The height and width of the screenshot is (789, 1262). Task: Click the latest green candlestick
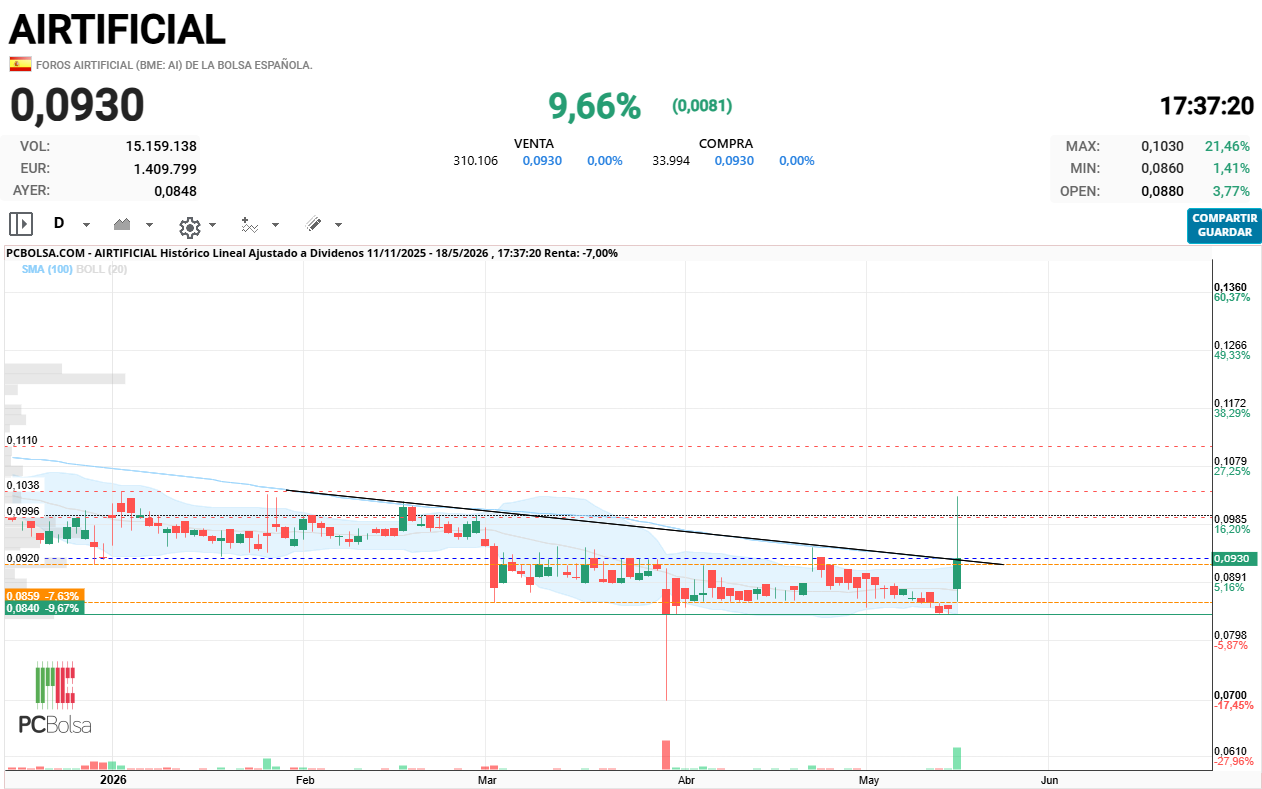(x=957, y=574)
